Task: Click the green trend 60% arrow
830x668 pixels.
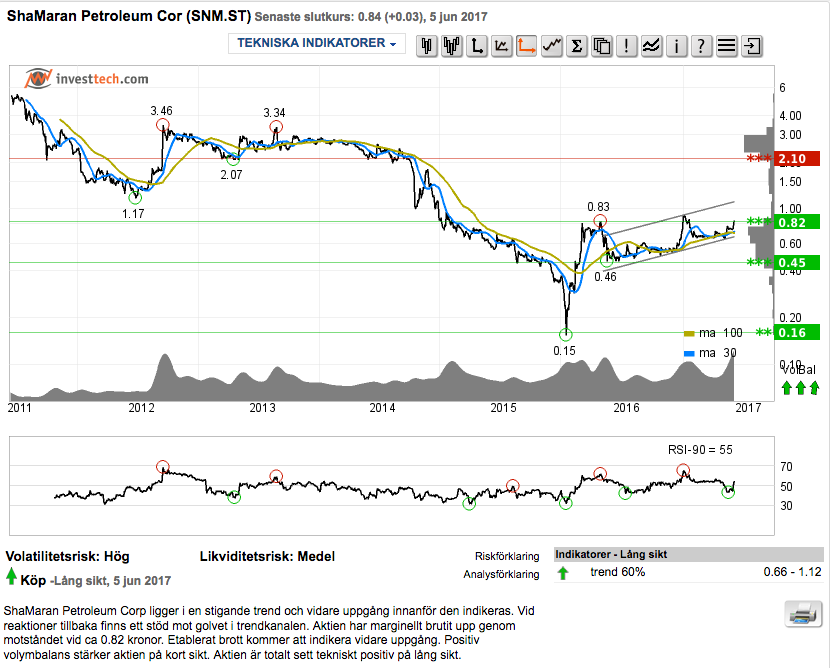Action: 563,572
